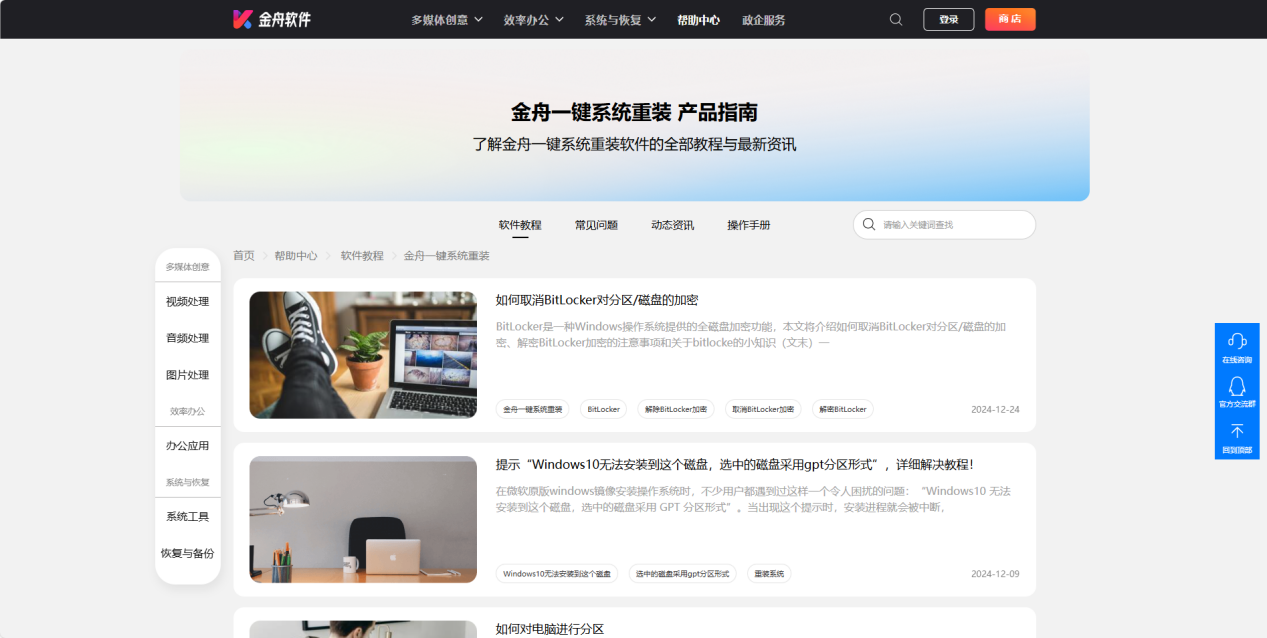Expand the 系统与恢复 dropdown menu
This screenshot has width=1267, height=638.
click(x=621, y=19)
